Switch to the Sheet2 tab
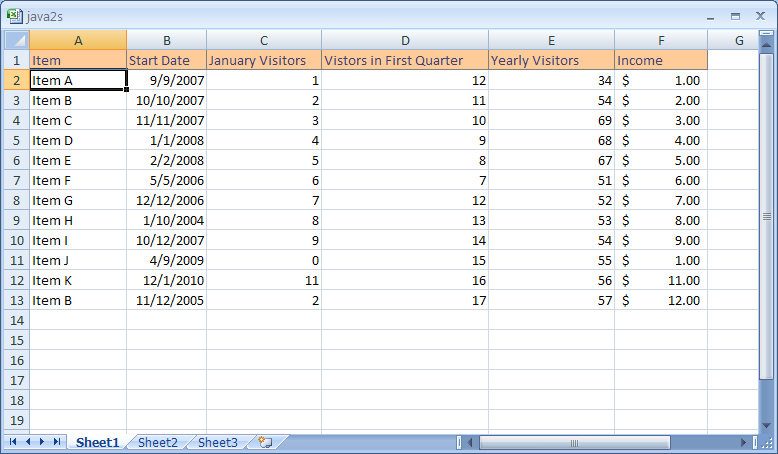 [x=158, y=442]
